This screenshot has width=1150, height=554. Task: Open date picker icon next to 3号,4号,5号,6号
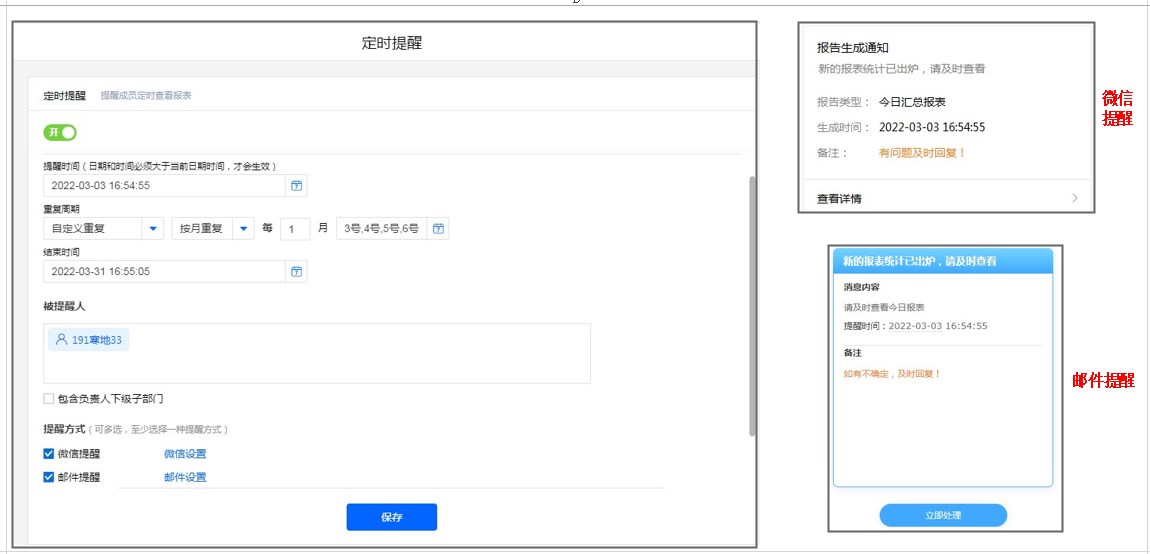pos(438,229)
